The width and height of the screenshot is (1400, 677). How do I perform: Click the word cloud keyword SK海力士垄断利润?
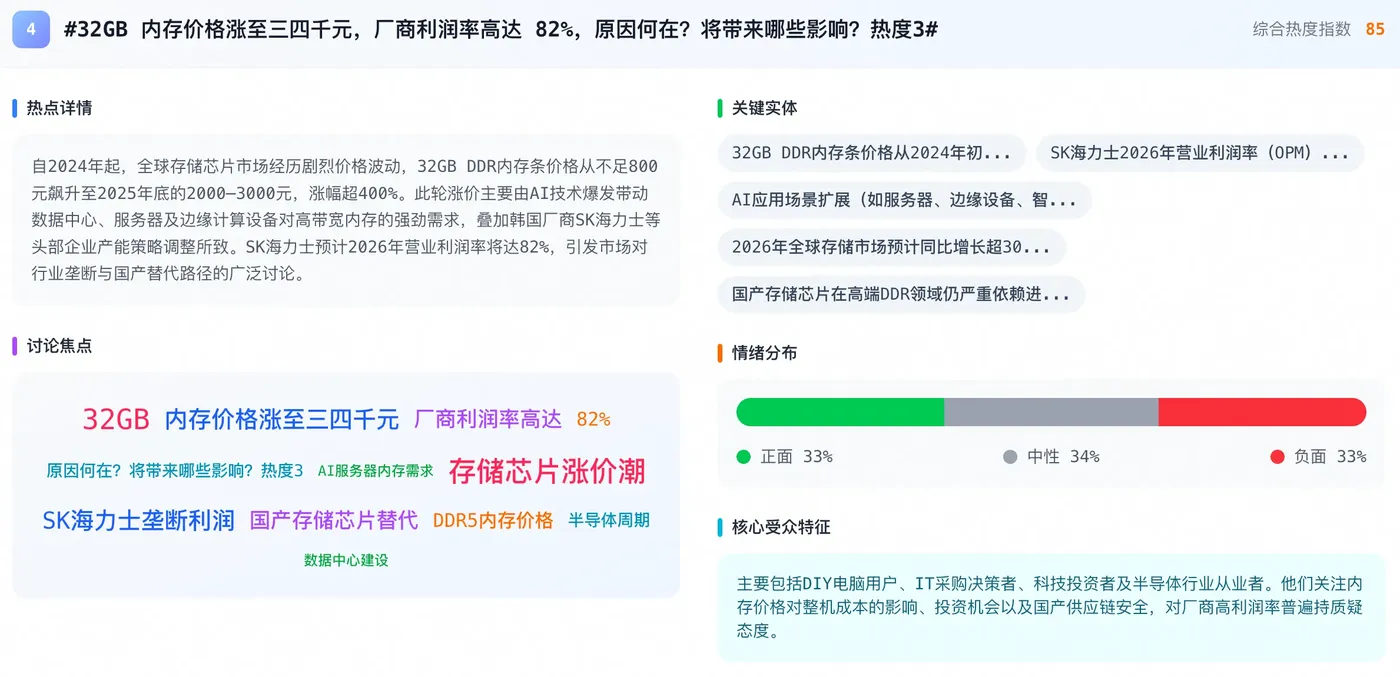coord(138,520)
